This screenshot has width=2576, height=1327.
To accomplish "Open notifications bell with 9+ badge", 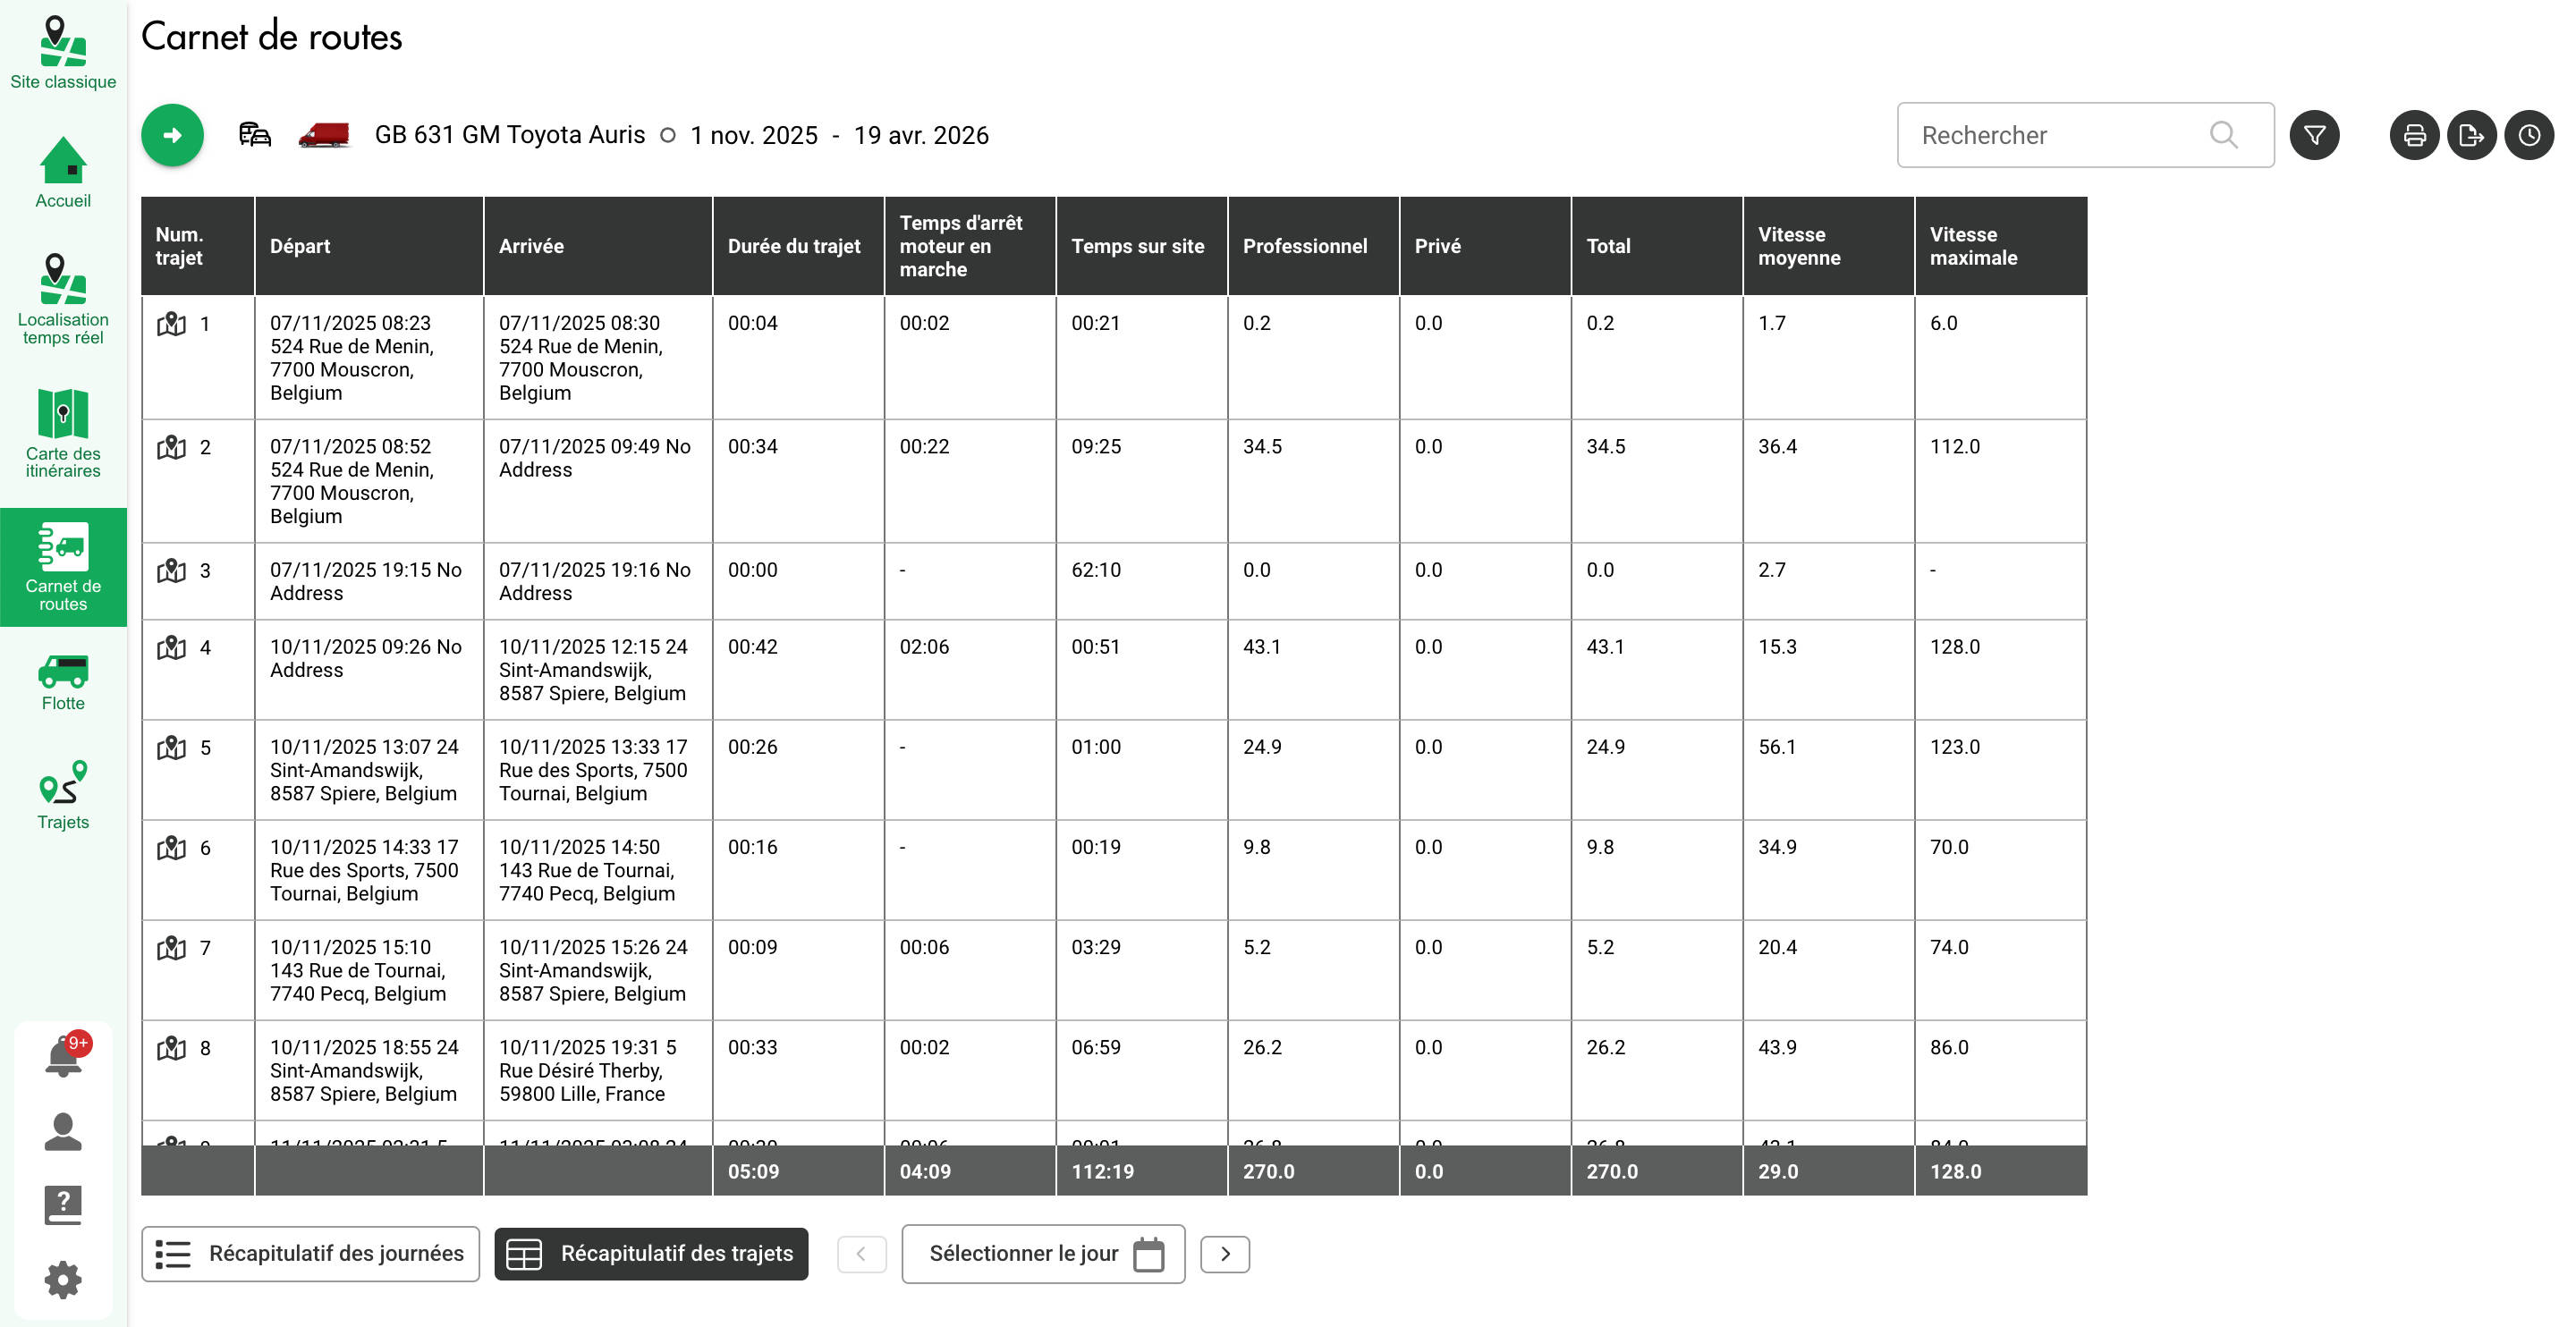I will pos(63,1057).
